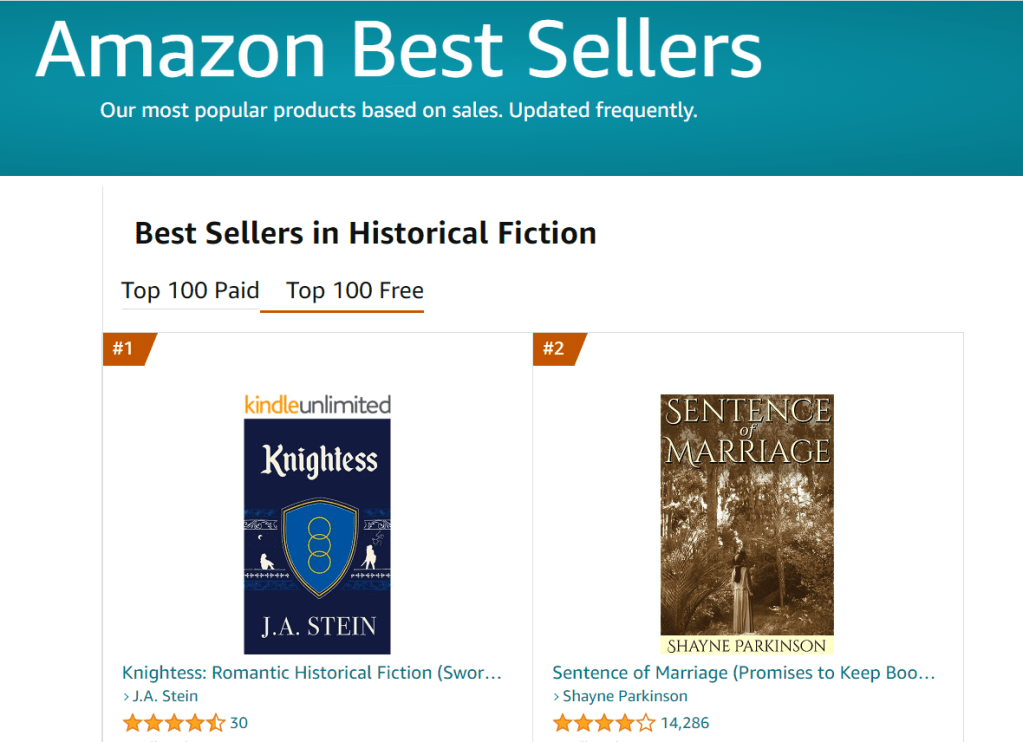Click the kindleunlimited logo above Knightess
The image size is (1023, 742).
[317, 405]
